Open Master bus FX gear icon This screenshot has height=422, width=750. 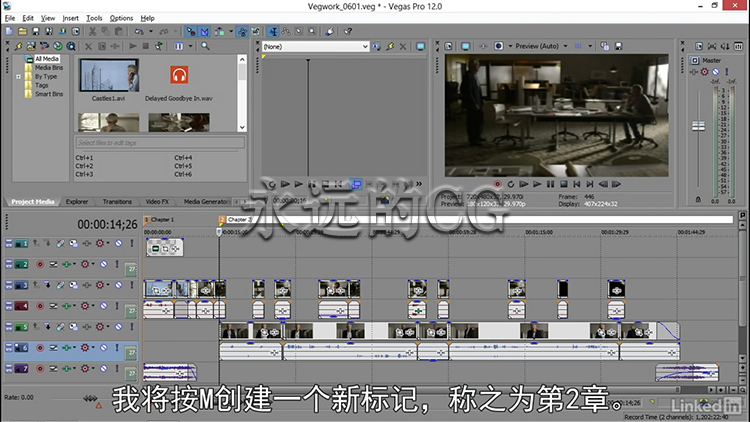click(x=705, y=72)
